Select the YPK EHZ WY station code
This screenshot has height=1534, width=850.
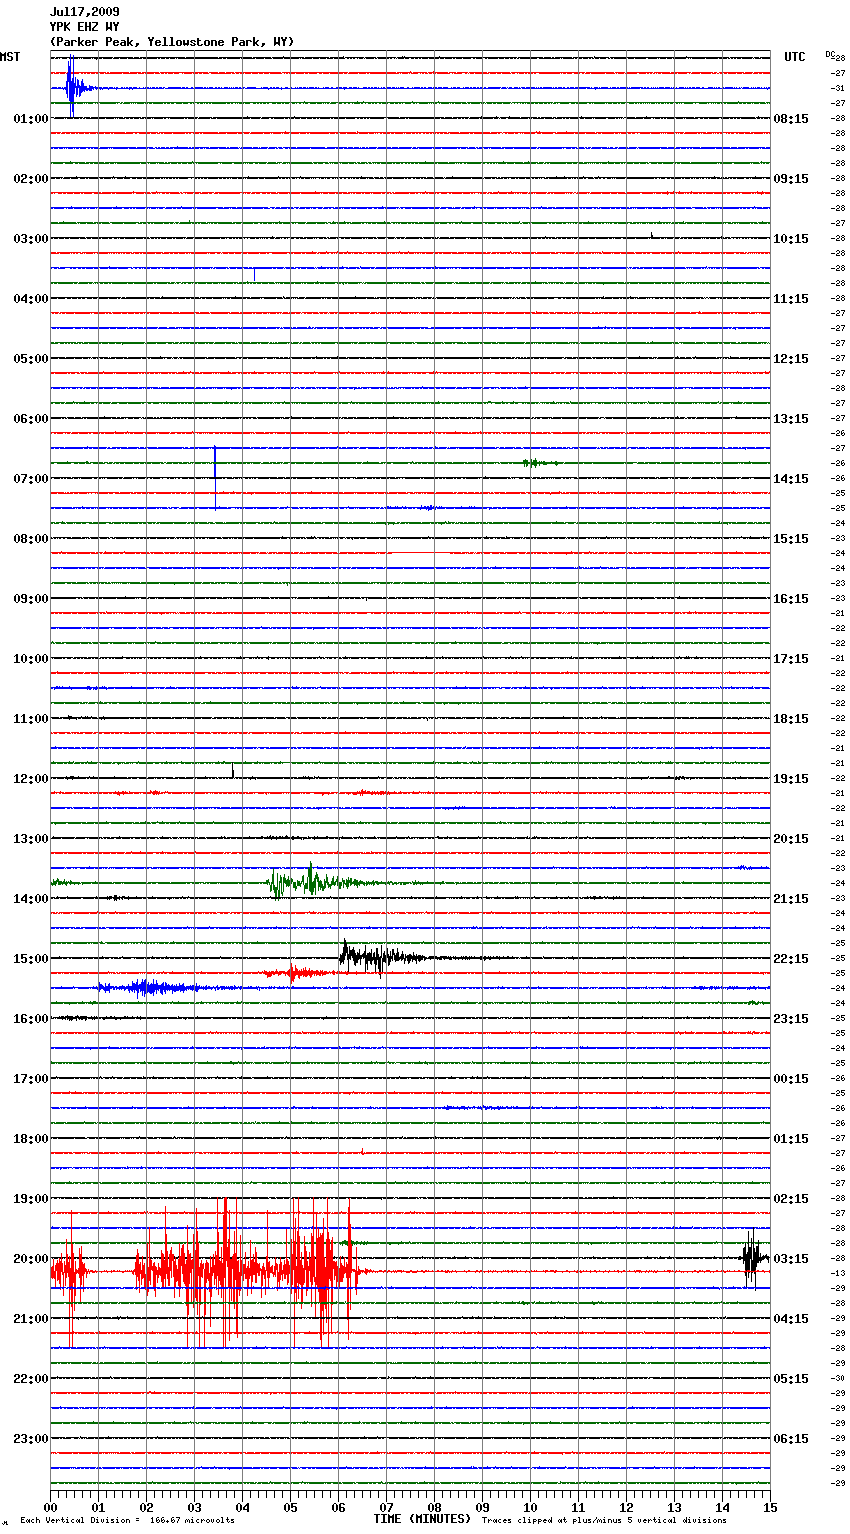click(x=85, y=27)
